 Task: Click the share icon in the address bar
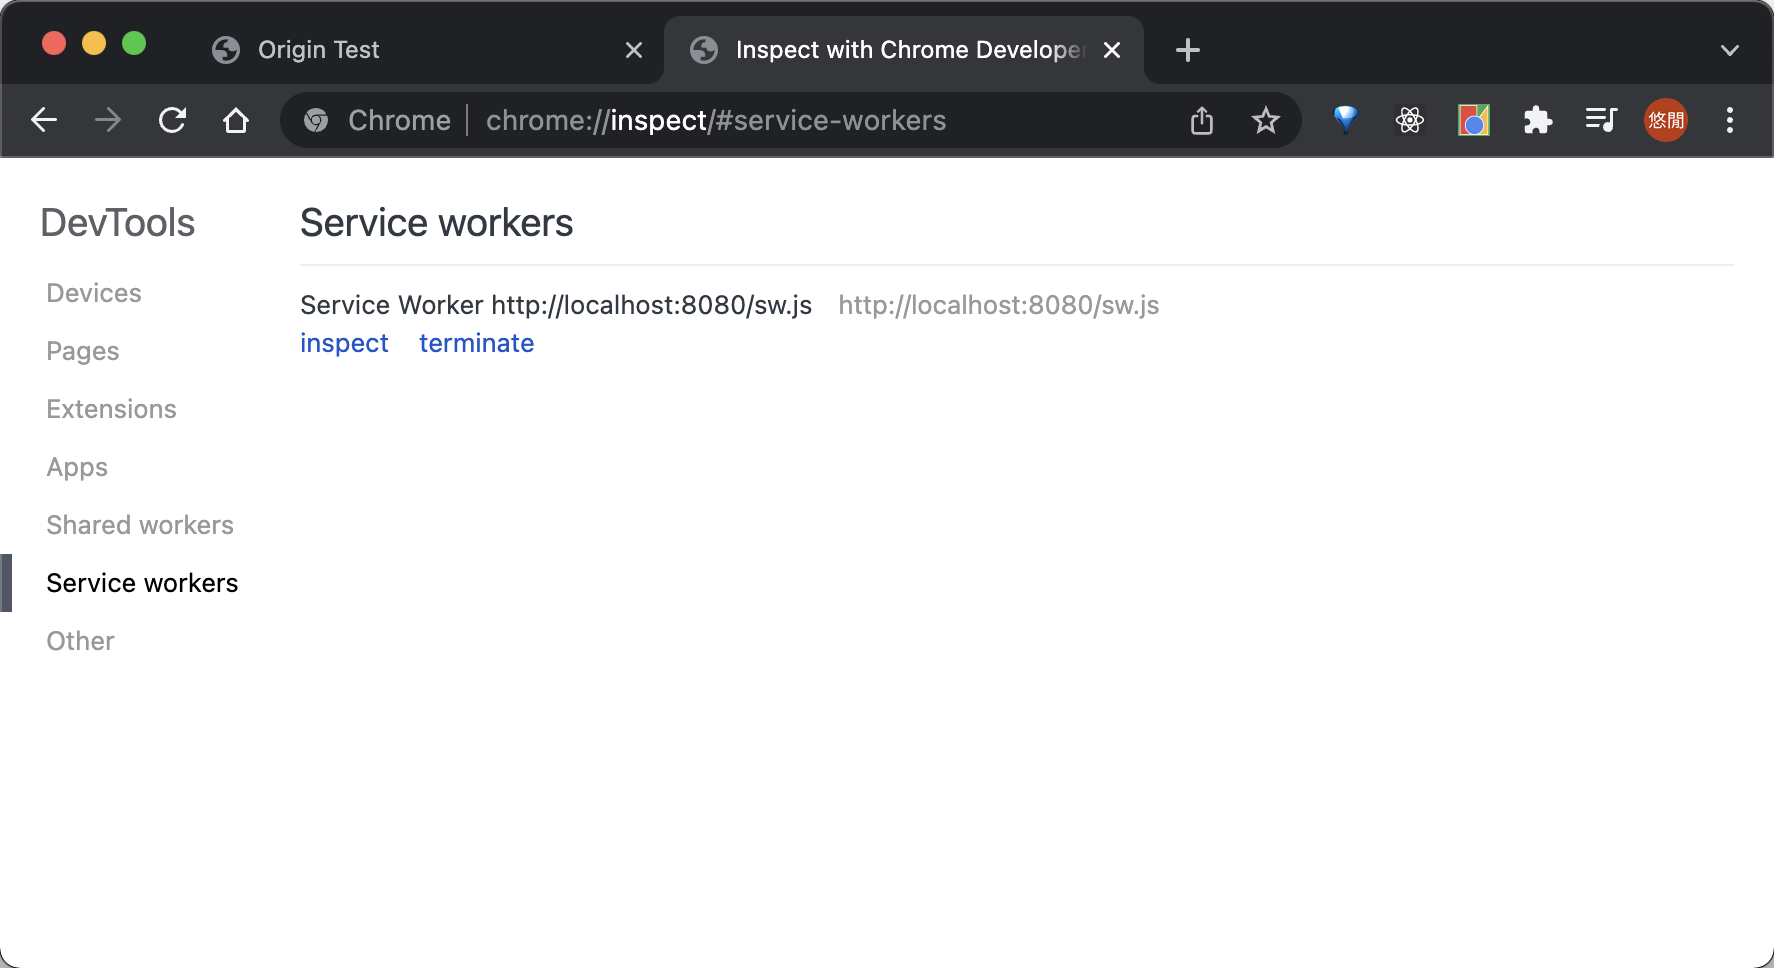[1201, 120]
